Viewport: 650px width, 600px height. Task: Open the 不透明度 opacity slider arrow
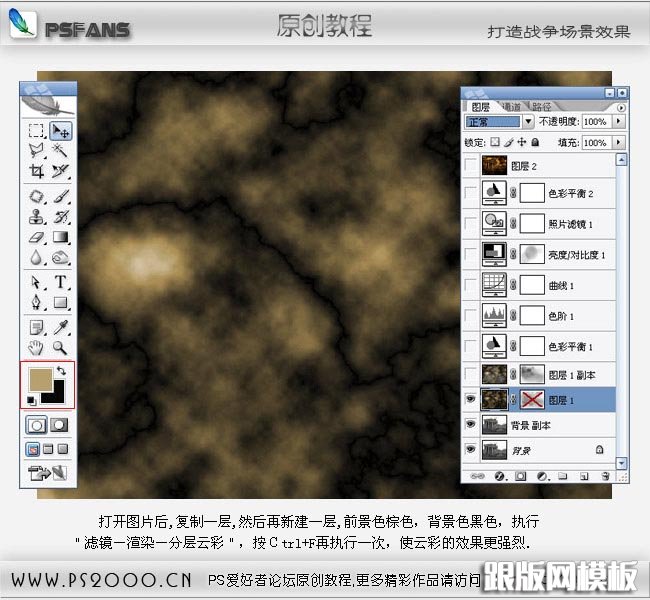pyautogui.click(x=620, y=121)
